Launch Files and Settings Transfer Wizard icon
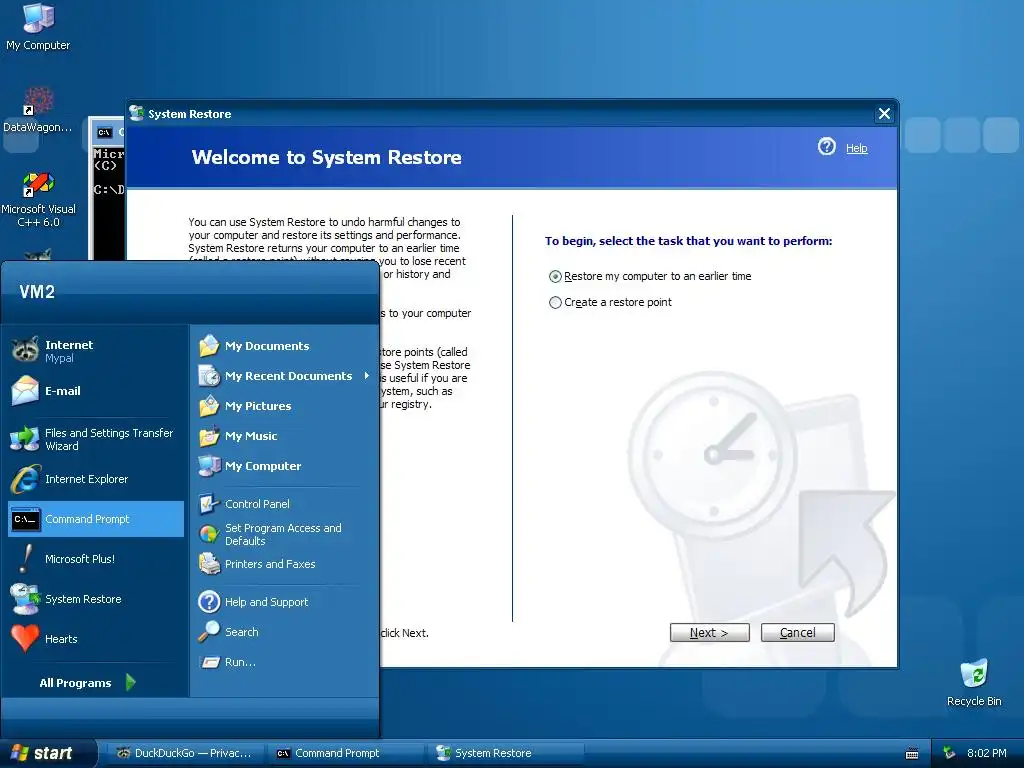The width and height of the screenshot is (1024, 768). pos(25,439)
